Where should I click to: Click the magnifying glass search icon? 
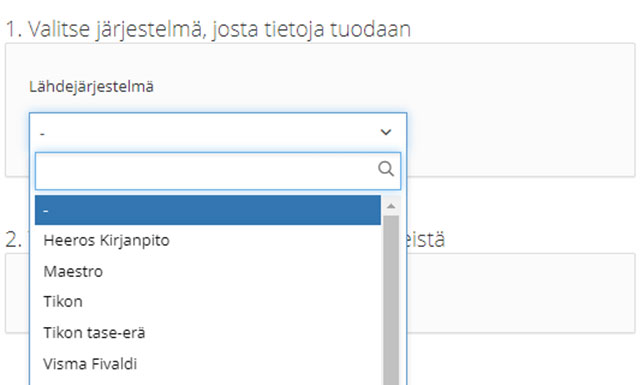(386, 169)
